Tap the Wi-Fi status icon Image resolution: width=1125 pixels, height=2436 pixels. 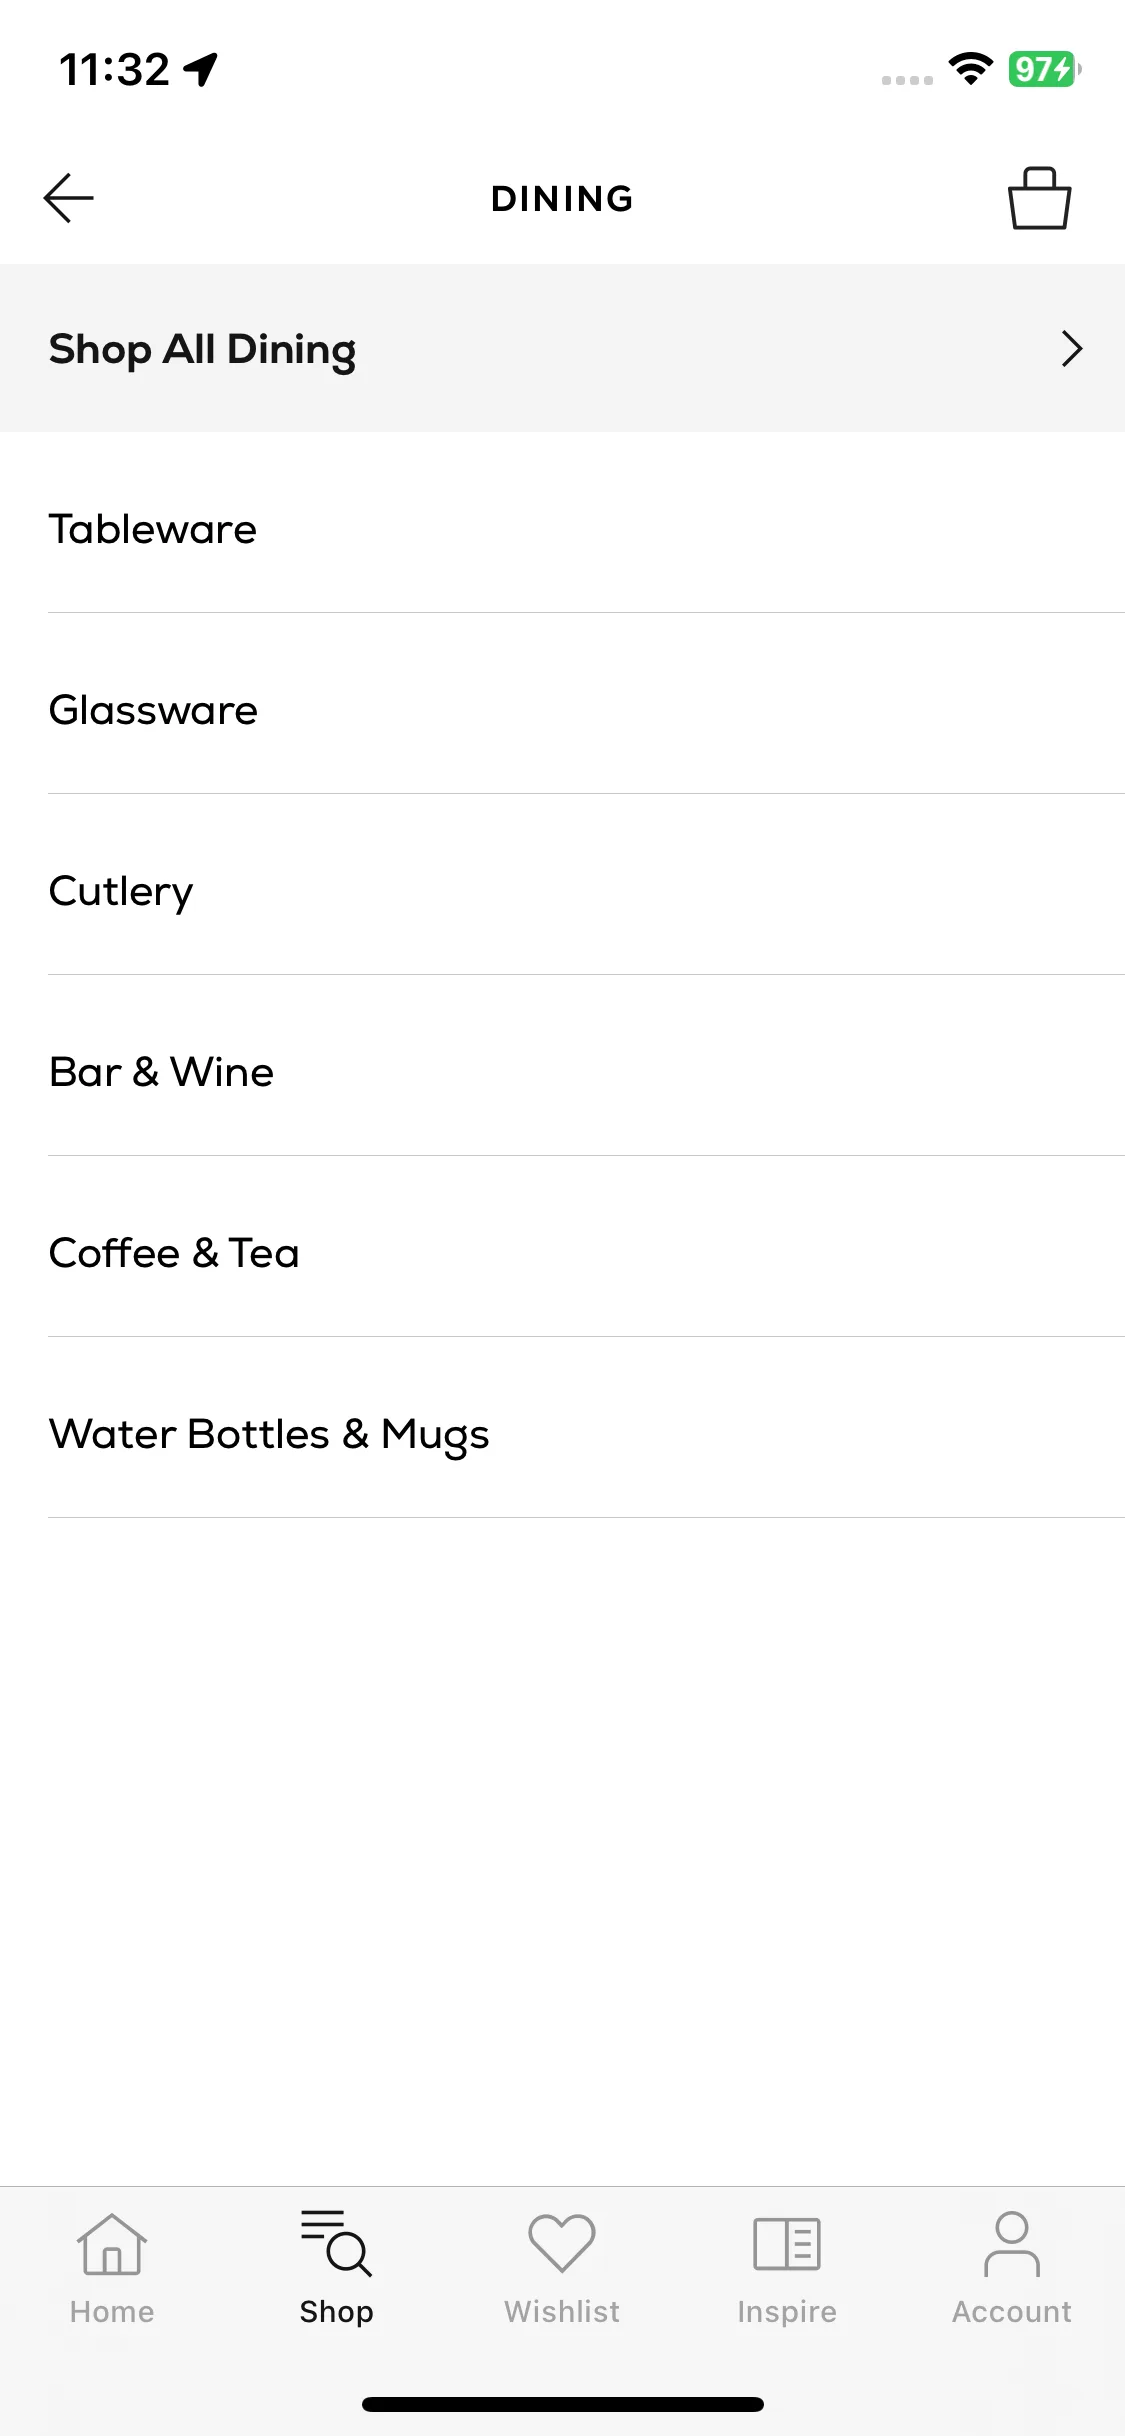coord(970,69)
